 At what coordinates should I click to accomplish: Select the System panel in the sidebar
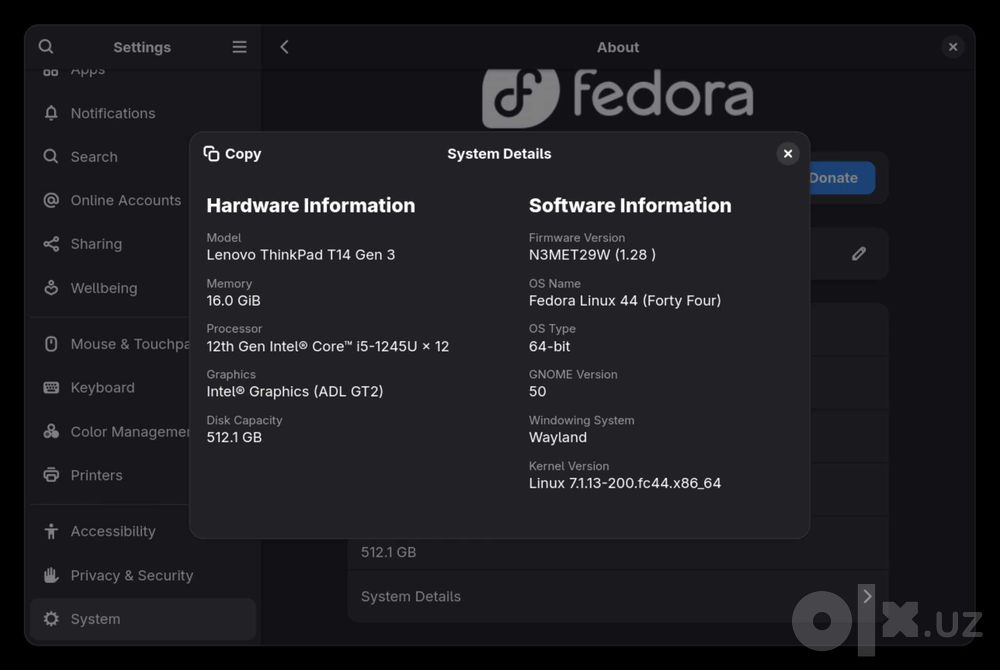143,618
